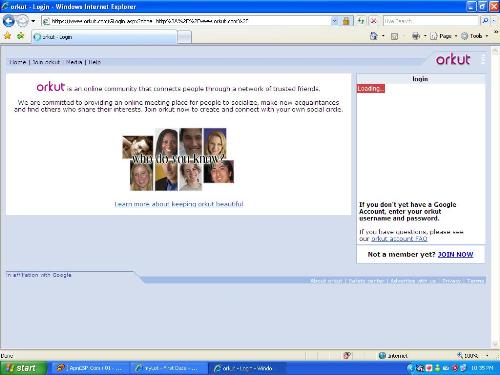Open 'Learn more about keeping orkut beautiful' link
500x375 pixels.
pyautogui.click(x=179, y=204)
